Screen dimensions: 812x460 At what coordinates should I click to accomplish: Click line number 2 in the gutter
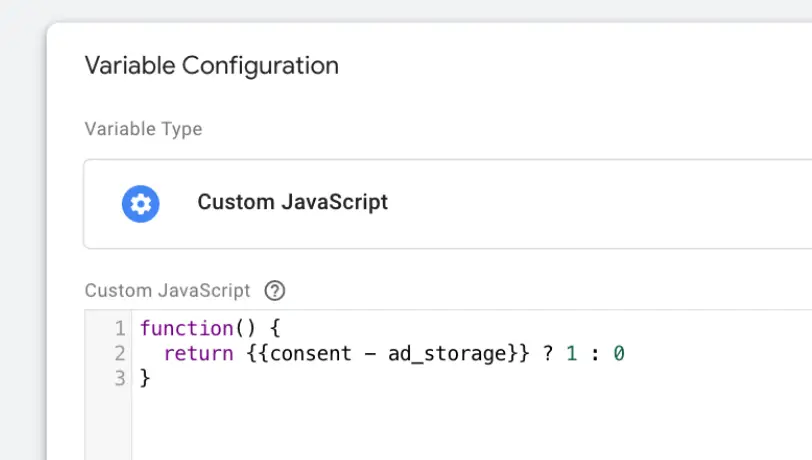click(x=120, y=353)
